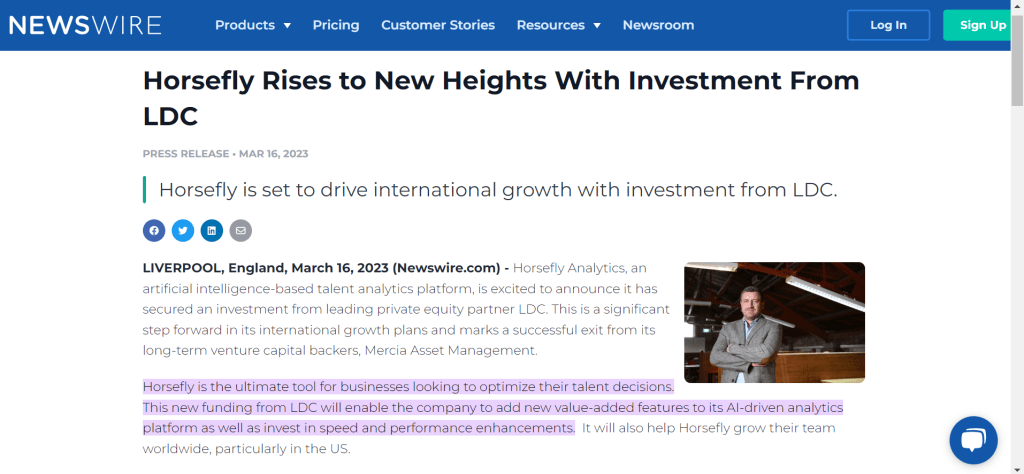
Task: Click the purple highlighted paragraph text
Action: tap(492, 408)
